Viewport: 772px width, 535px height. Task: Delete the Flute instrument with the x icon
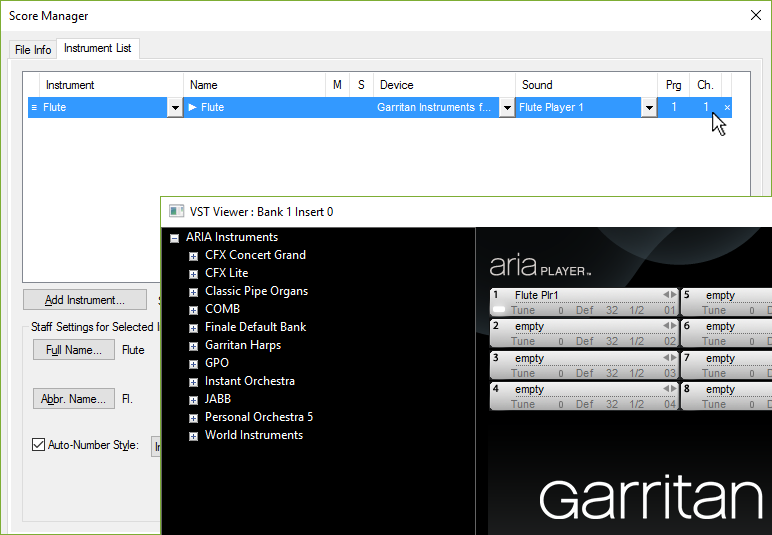727,107
